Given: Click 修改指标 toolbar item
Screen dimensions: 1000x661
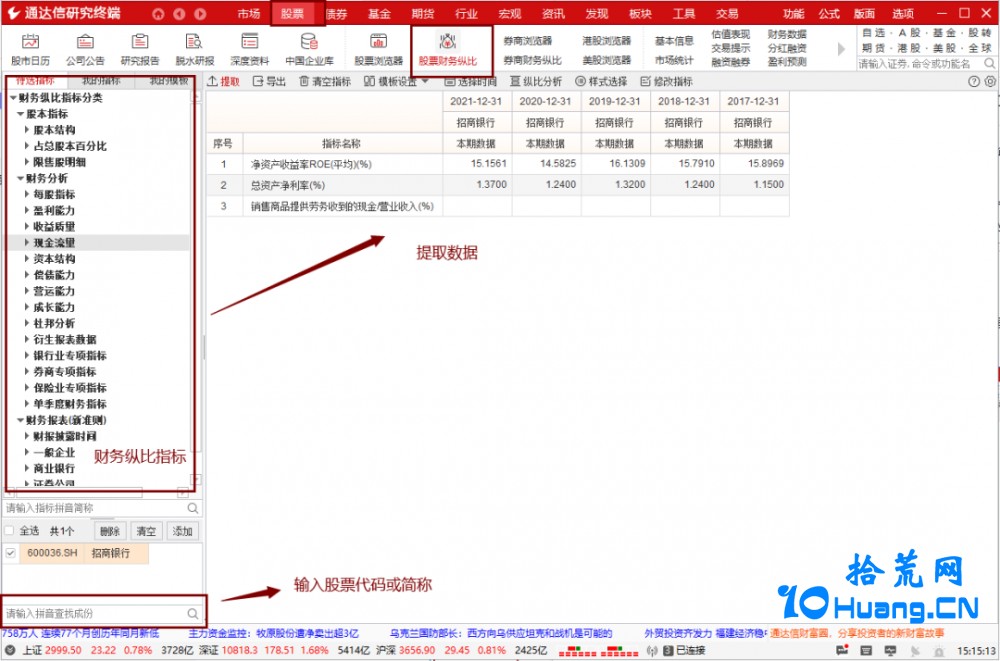Looking at the screenshot, I should pos(666,82).
